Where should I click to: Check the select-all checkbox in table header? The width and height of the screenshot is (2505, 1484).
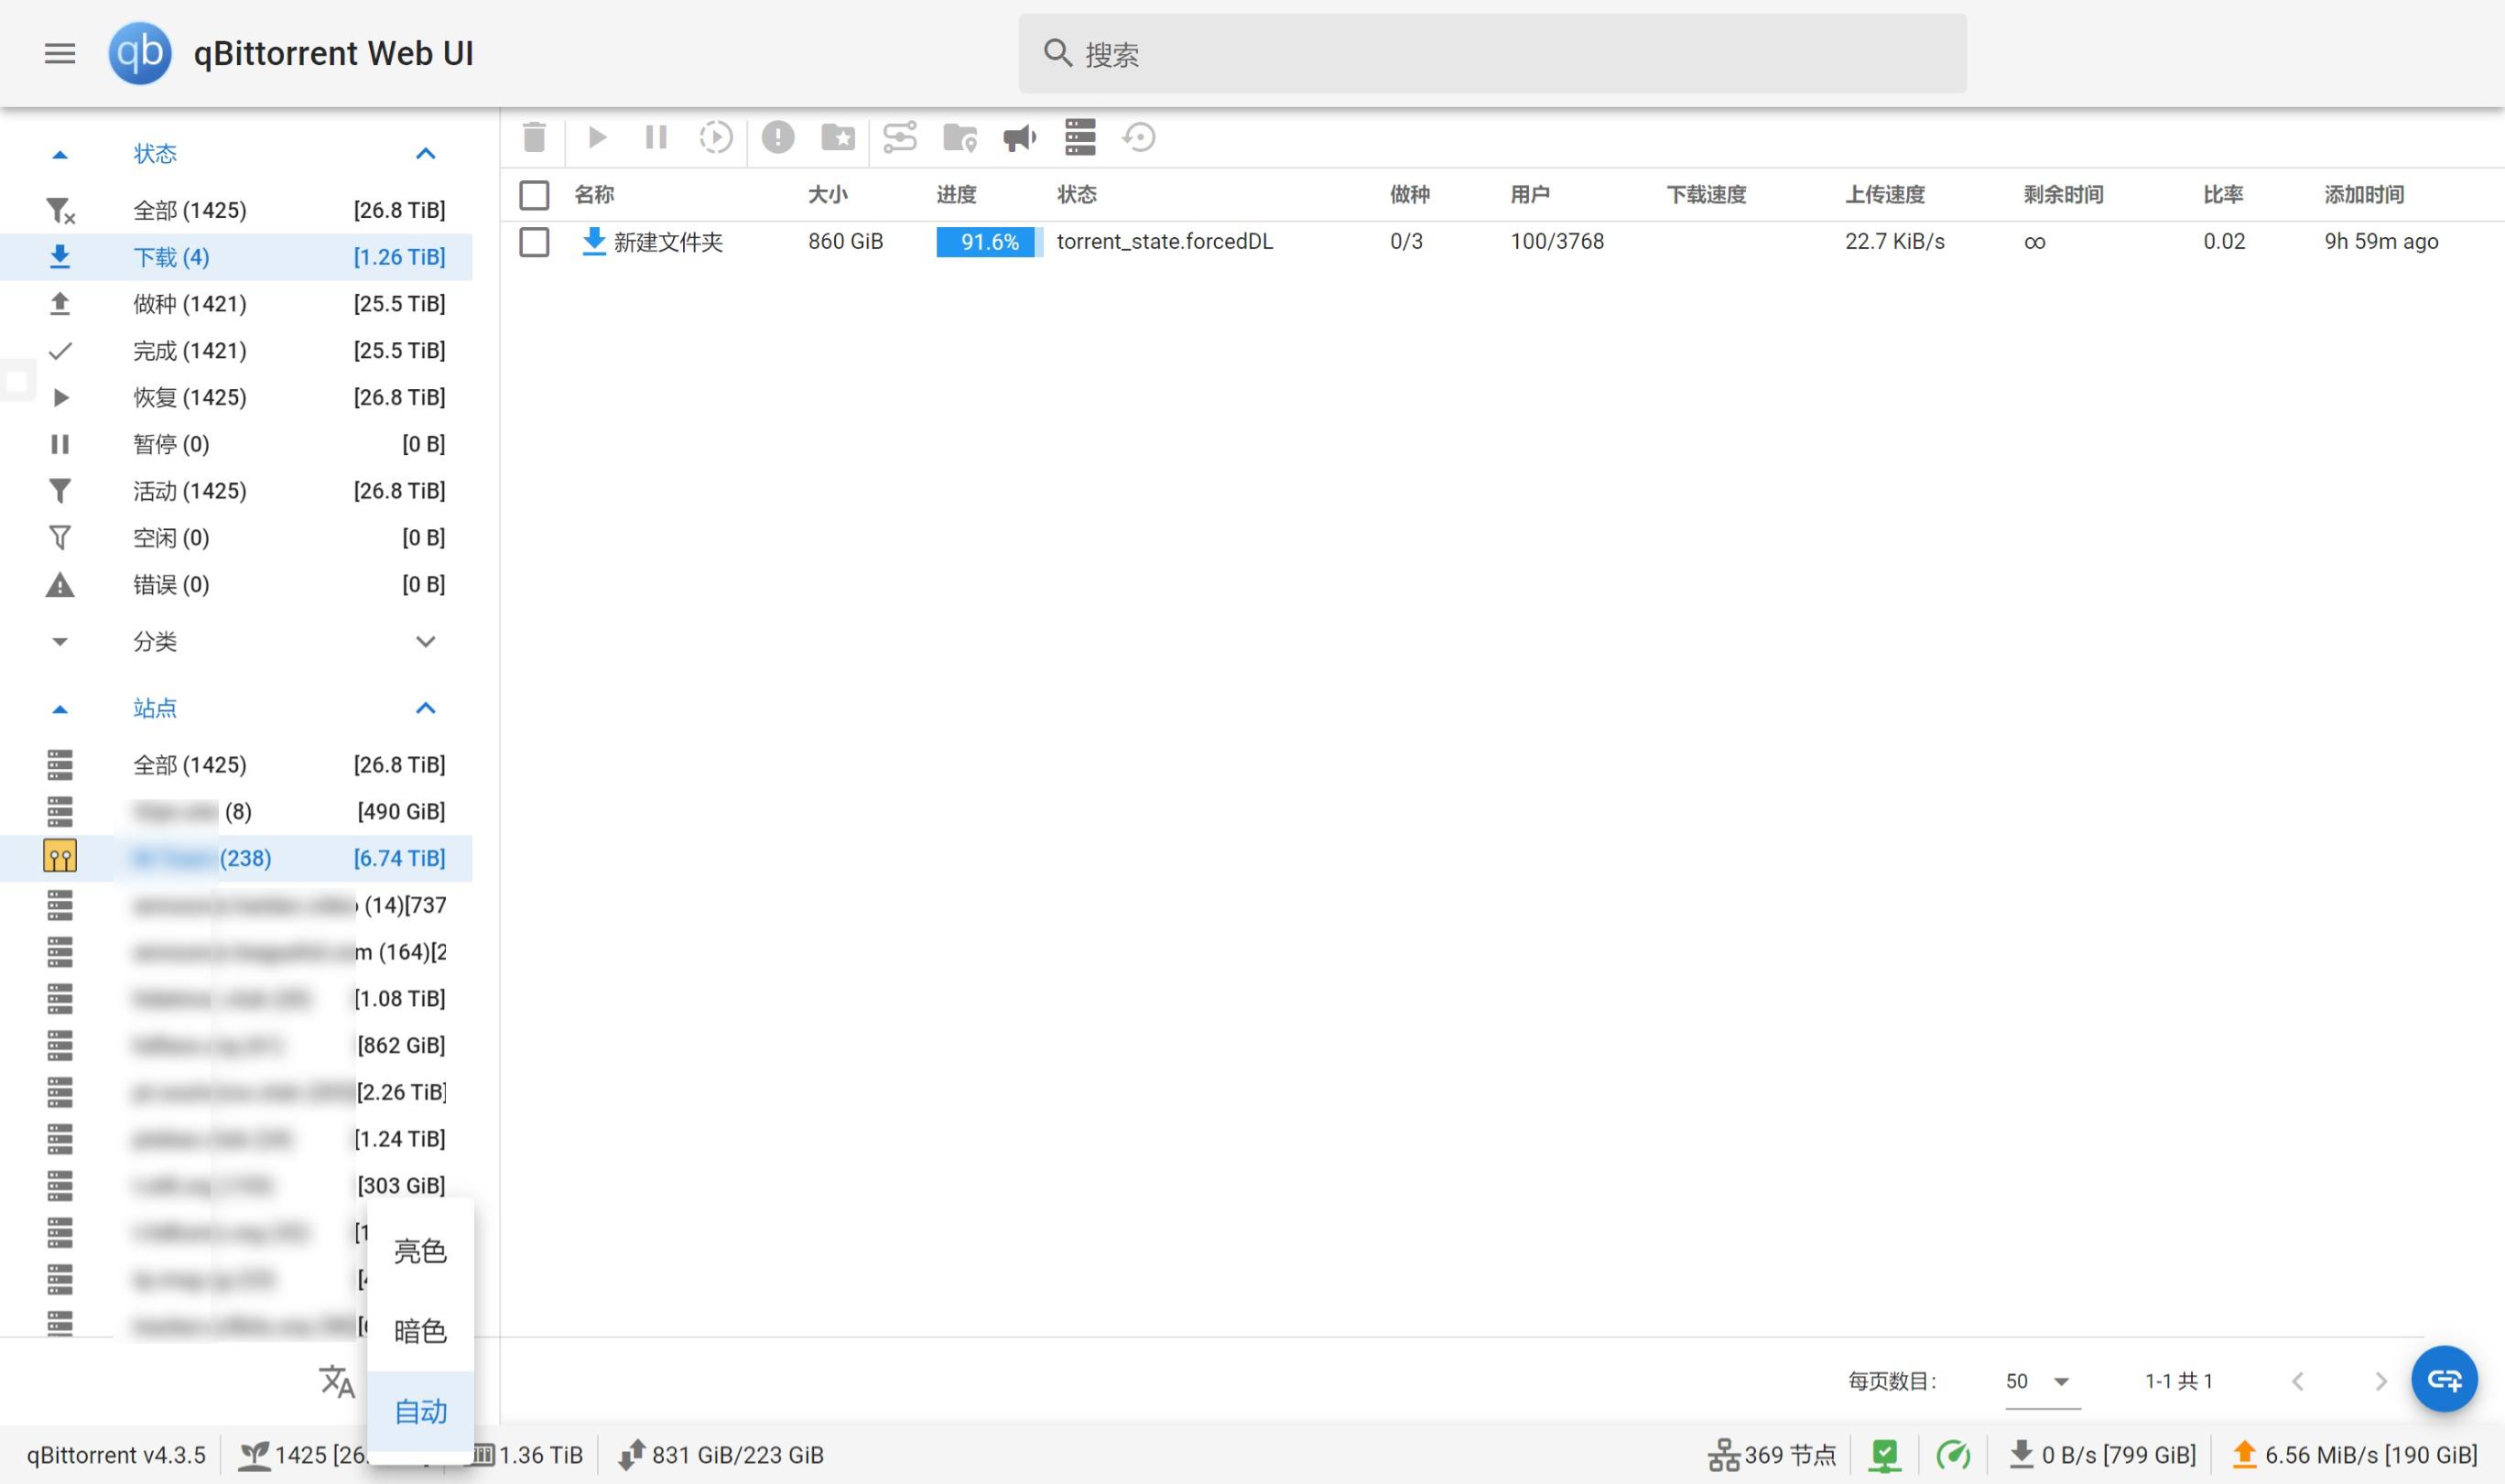pos(535,195)
